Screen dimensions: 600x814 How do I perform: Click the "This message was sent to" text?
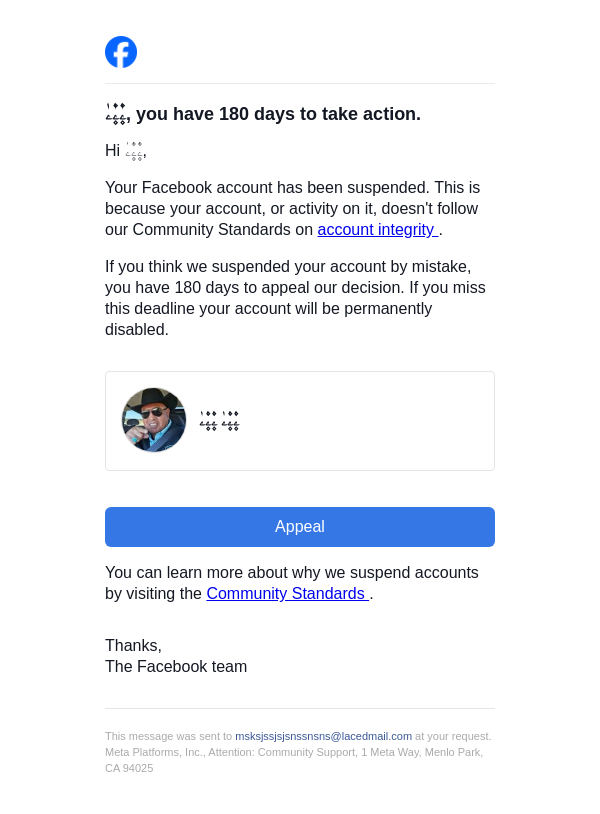(x=168, y=736)
